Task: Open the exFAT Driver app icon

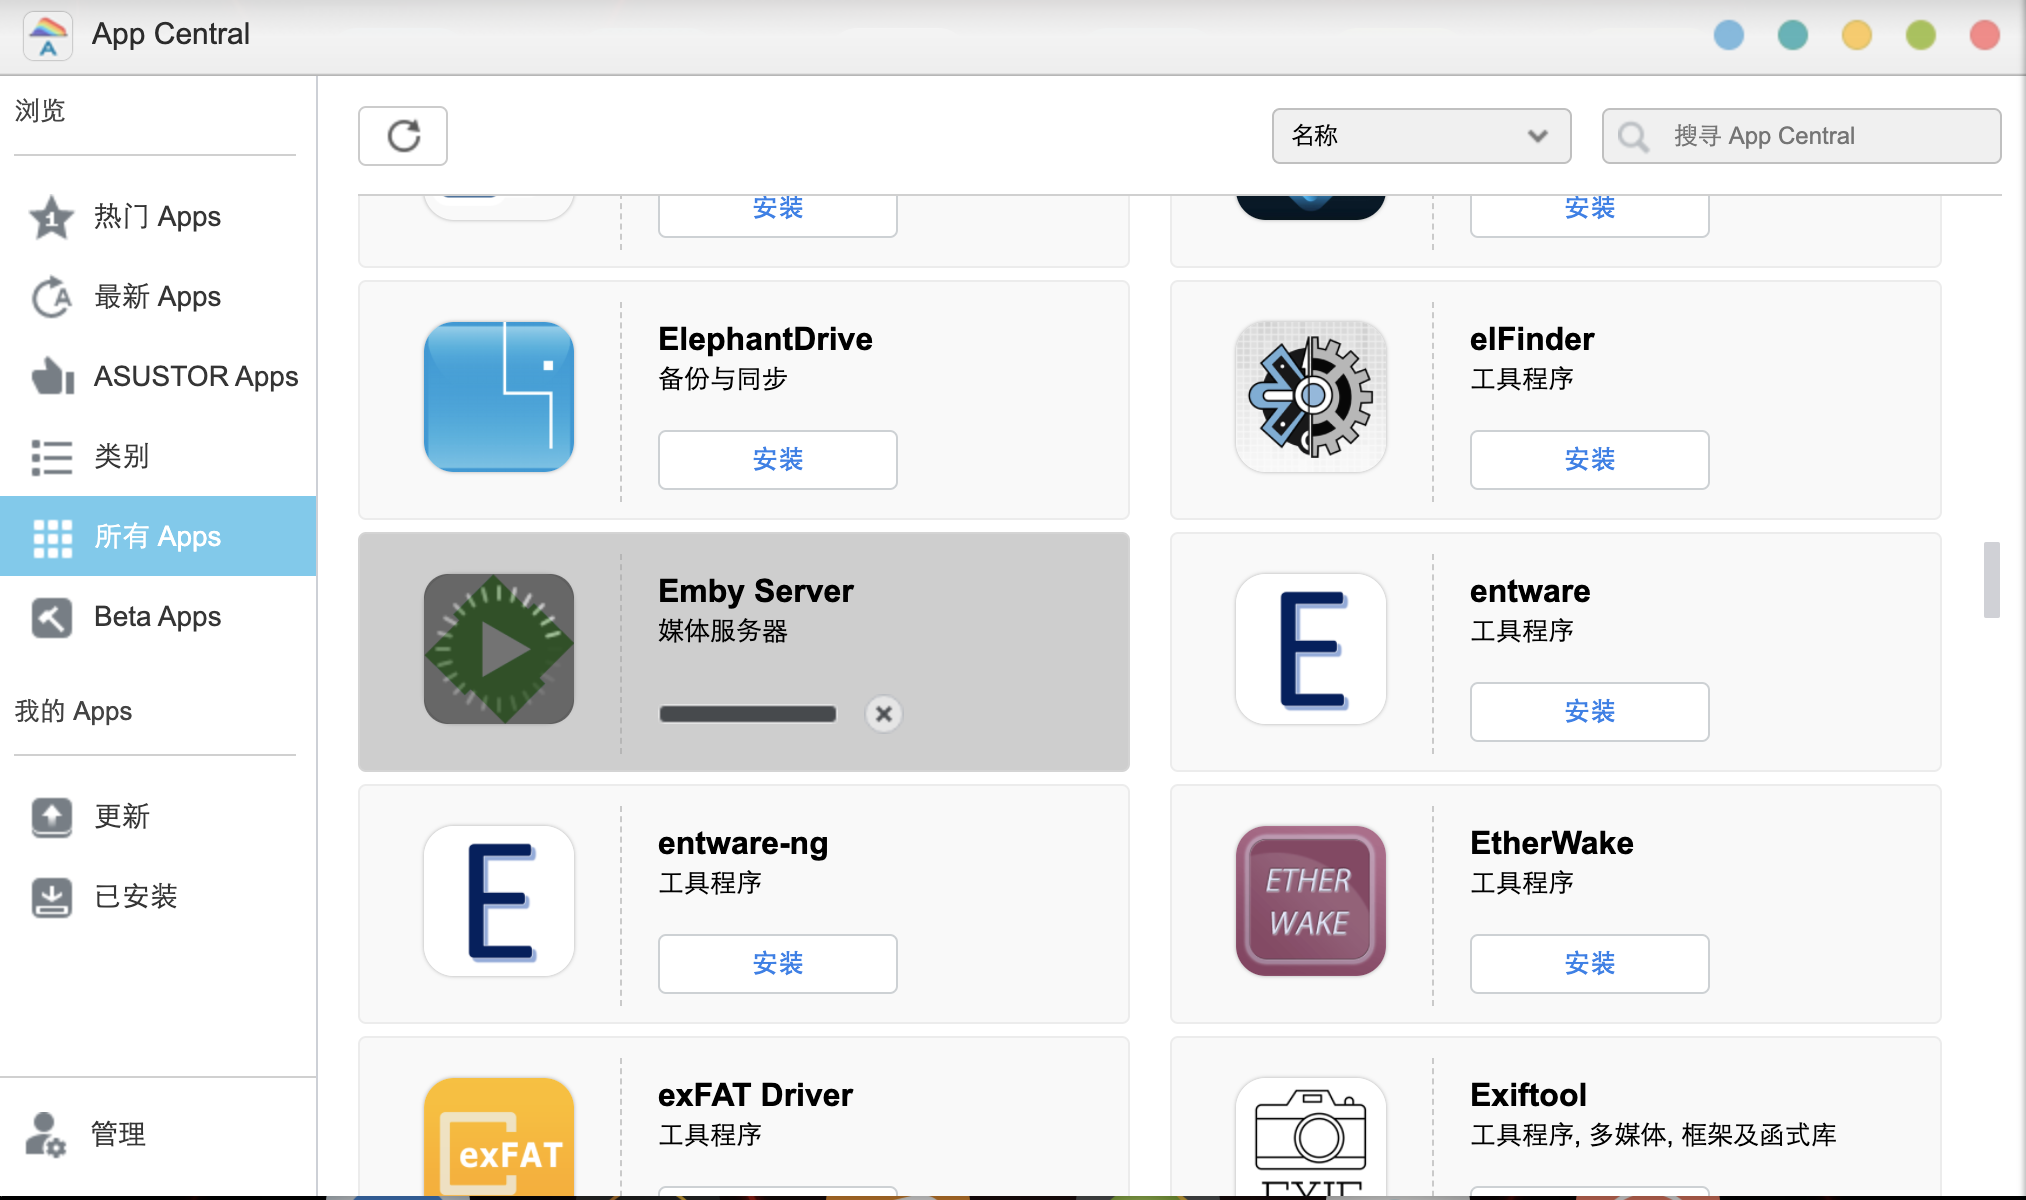Action: (x=499, y=1137)
